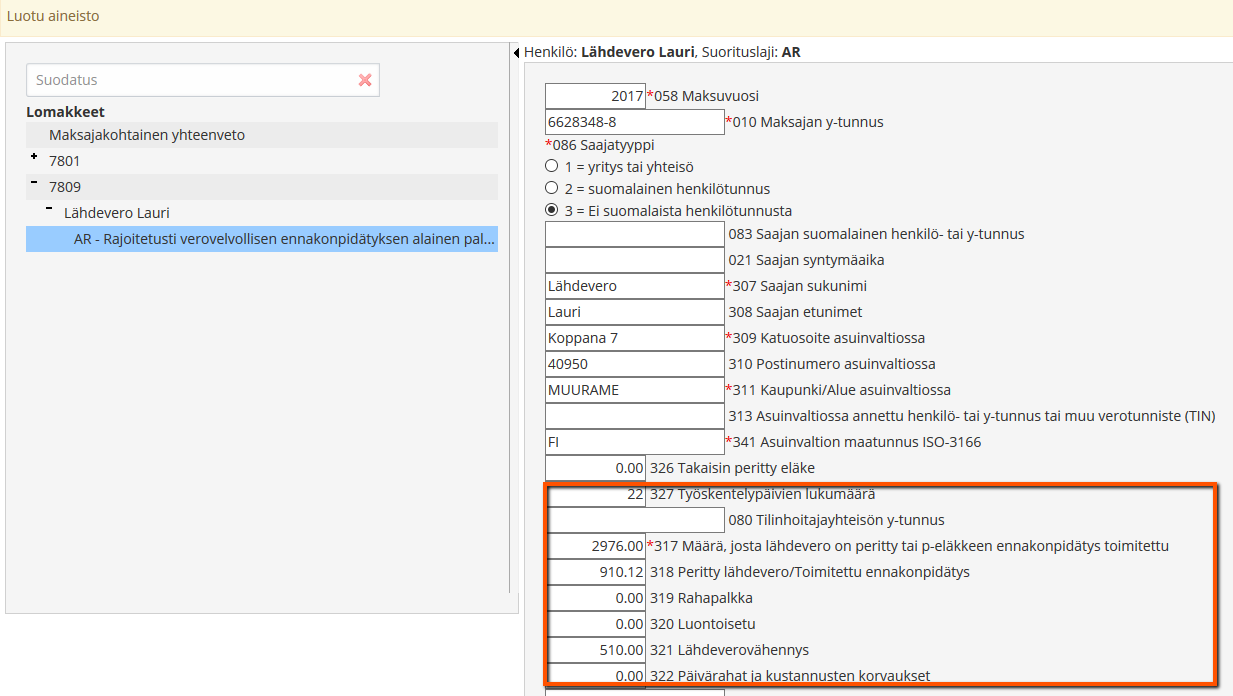The height and width of the screenshot is (696, 1233).
Task: Open Maksajakohtainen yhteenveto in the tree
Action: (147, 135)
